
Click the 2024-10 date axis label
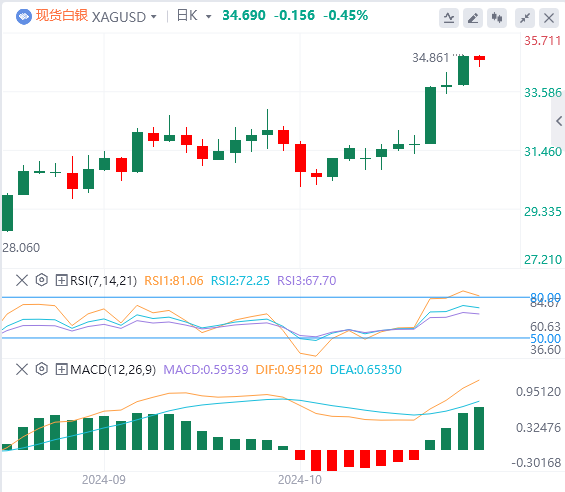click(300, 480)
